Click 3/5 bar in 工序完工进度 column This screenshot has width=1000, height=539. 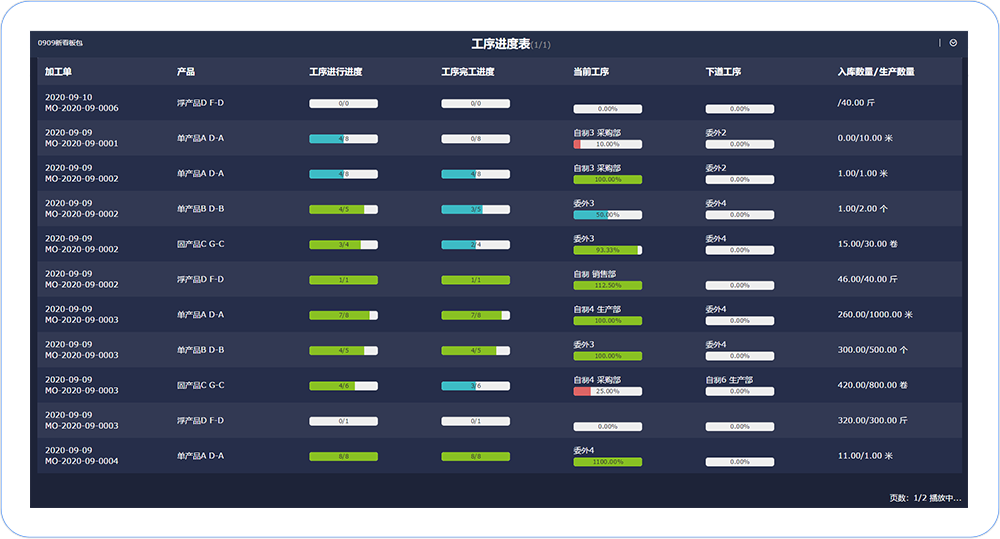476,209
